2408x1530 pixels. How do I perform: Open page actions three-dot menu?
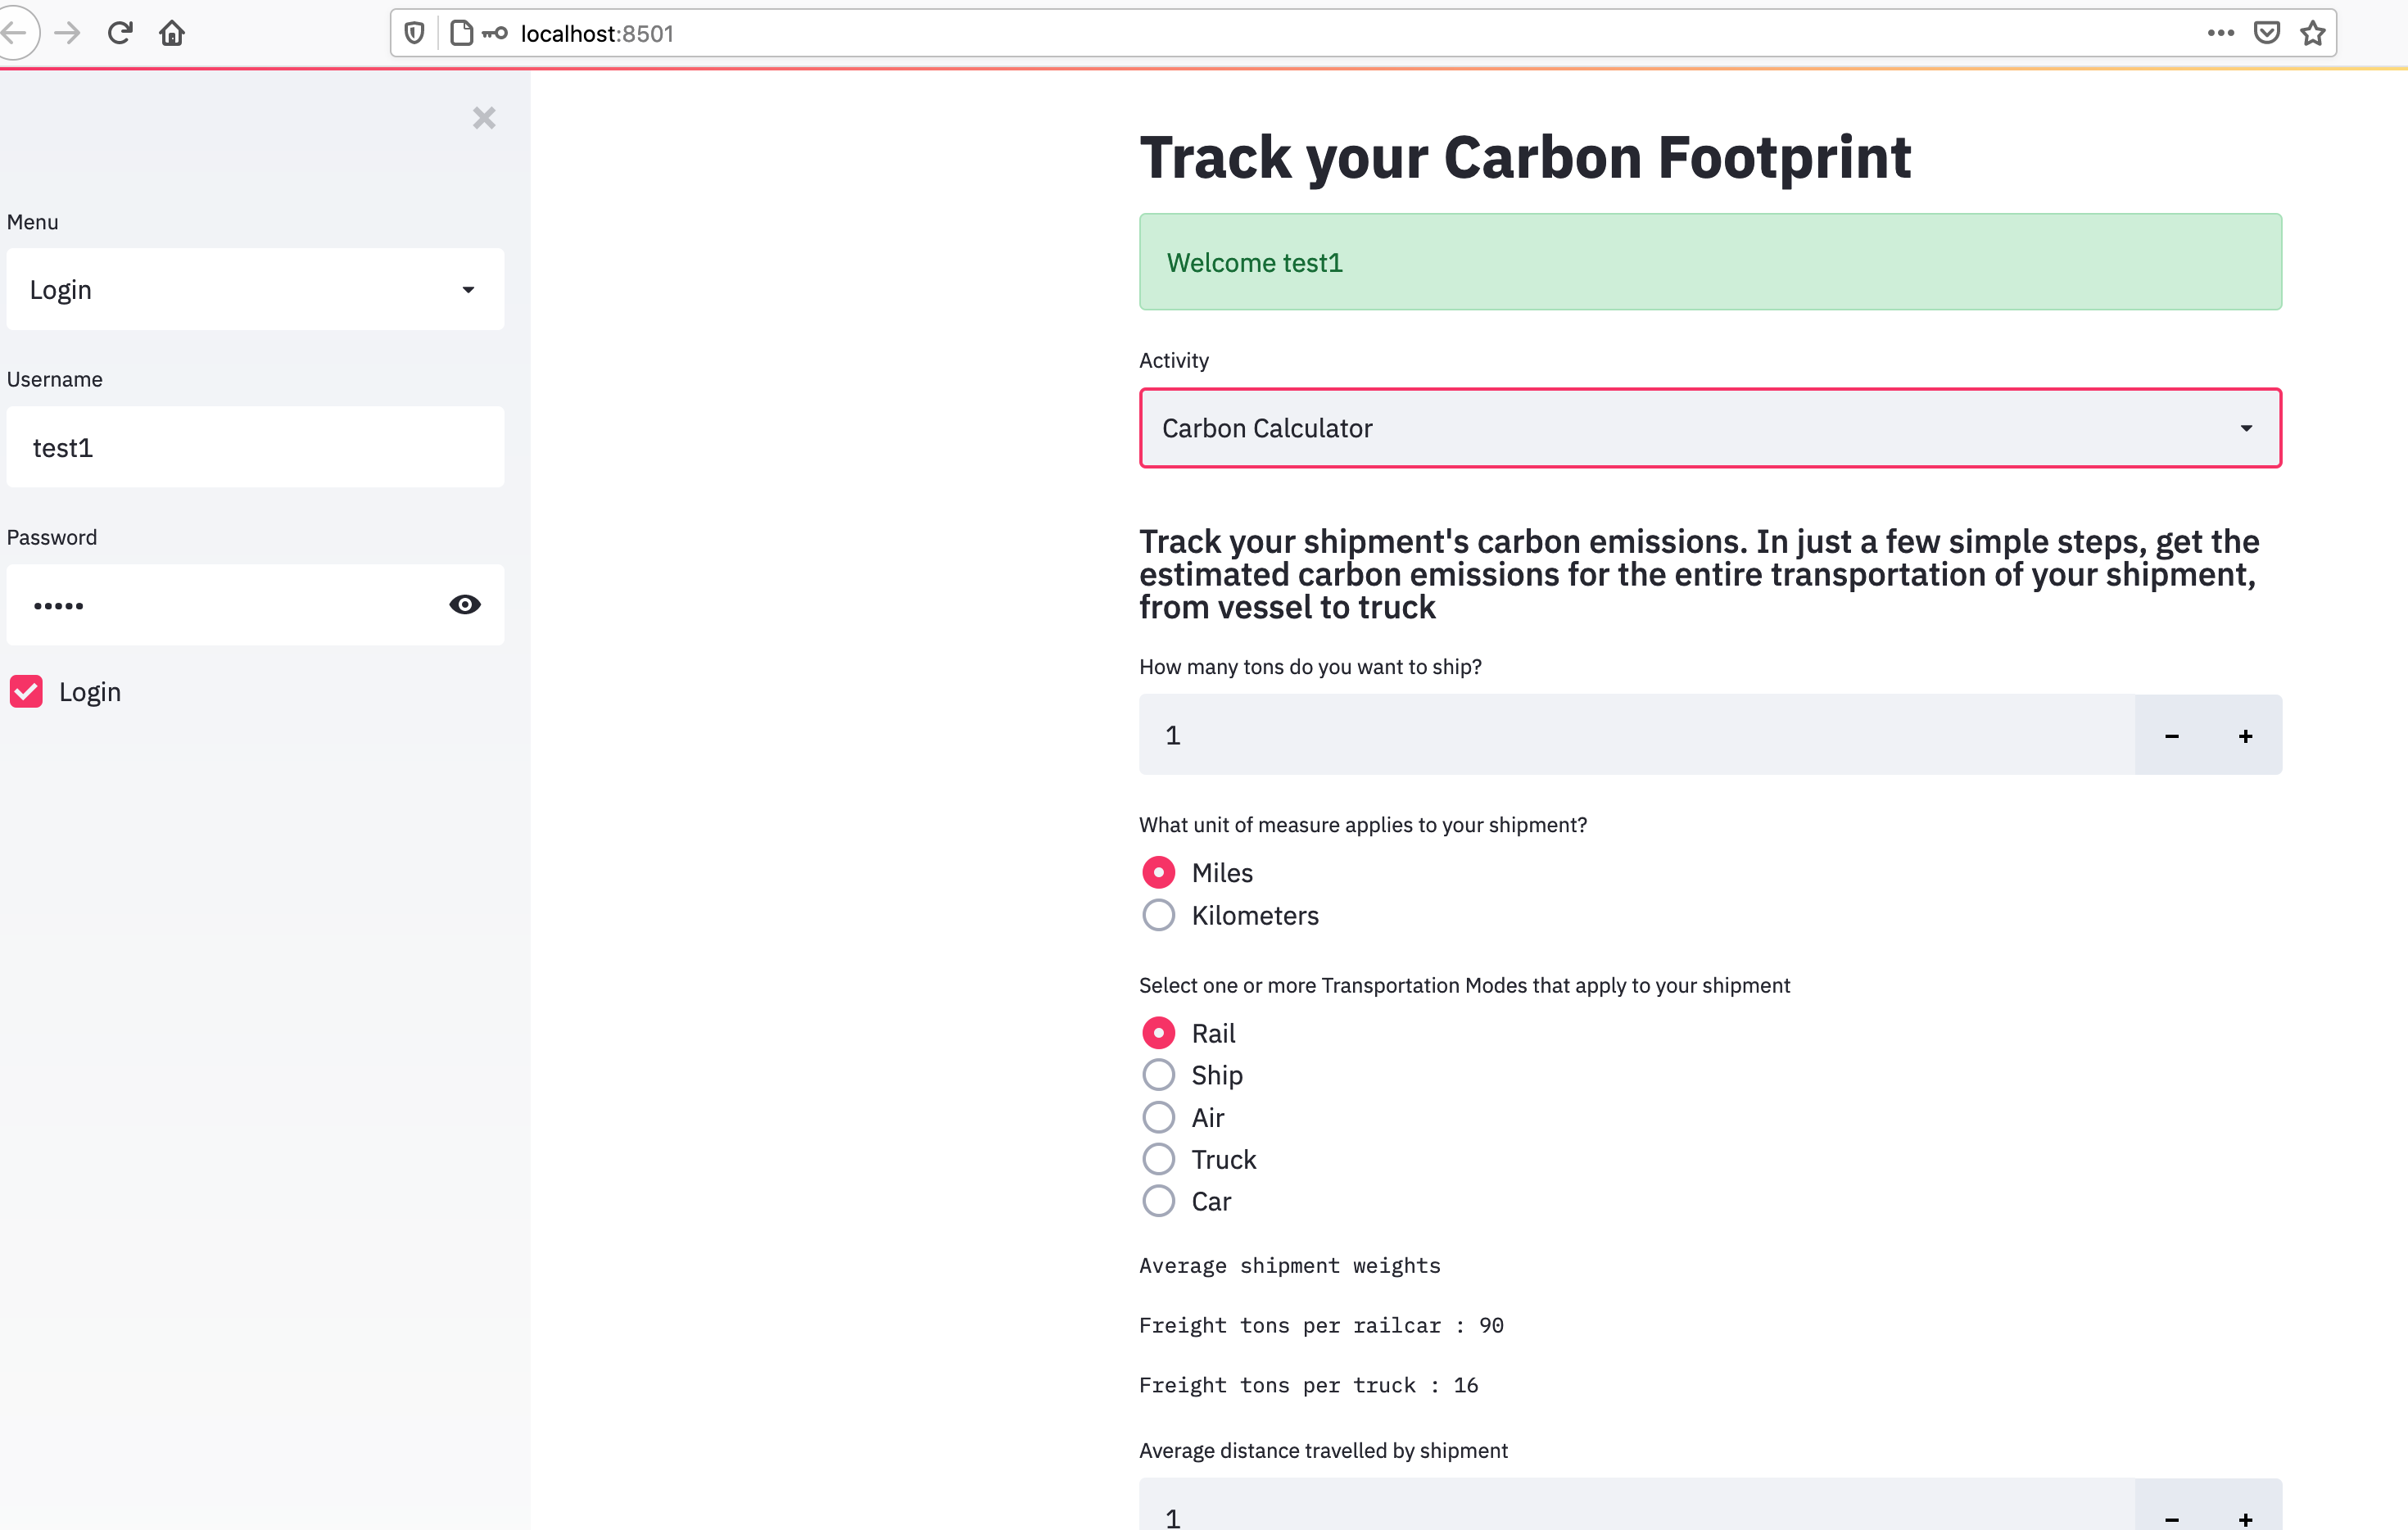point(2220,33)
